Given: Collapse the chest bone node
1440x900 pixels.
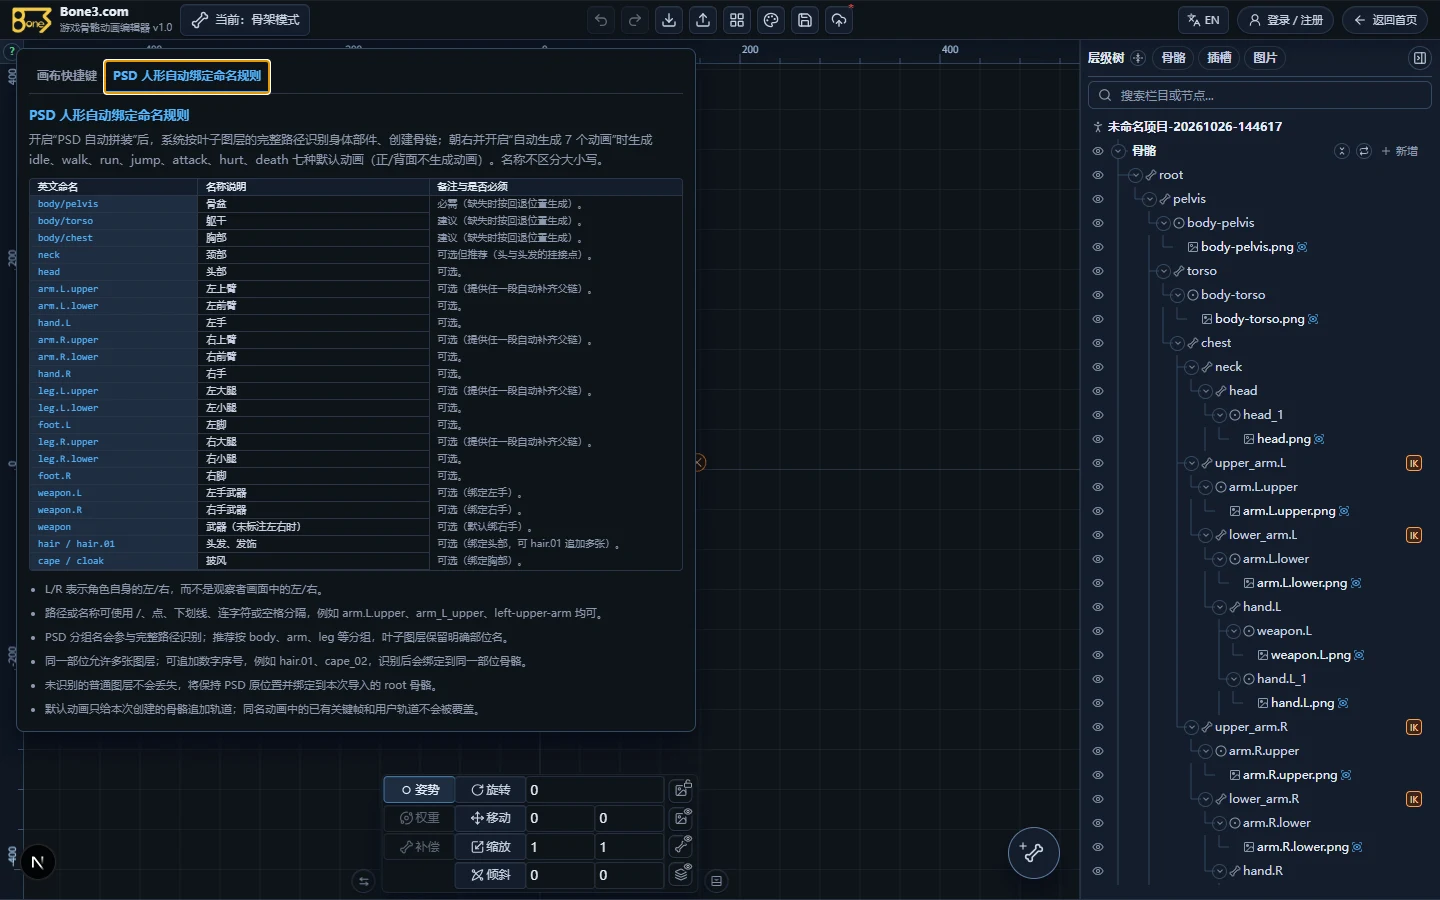Looking at the screenshot, I should (1178, 343).
